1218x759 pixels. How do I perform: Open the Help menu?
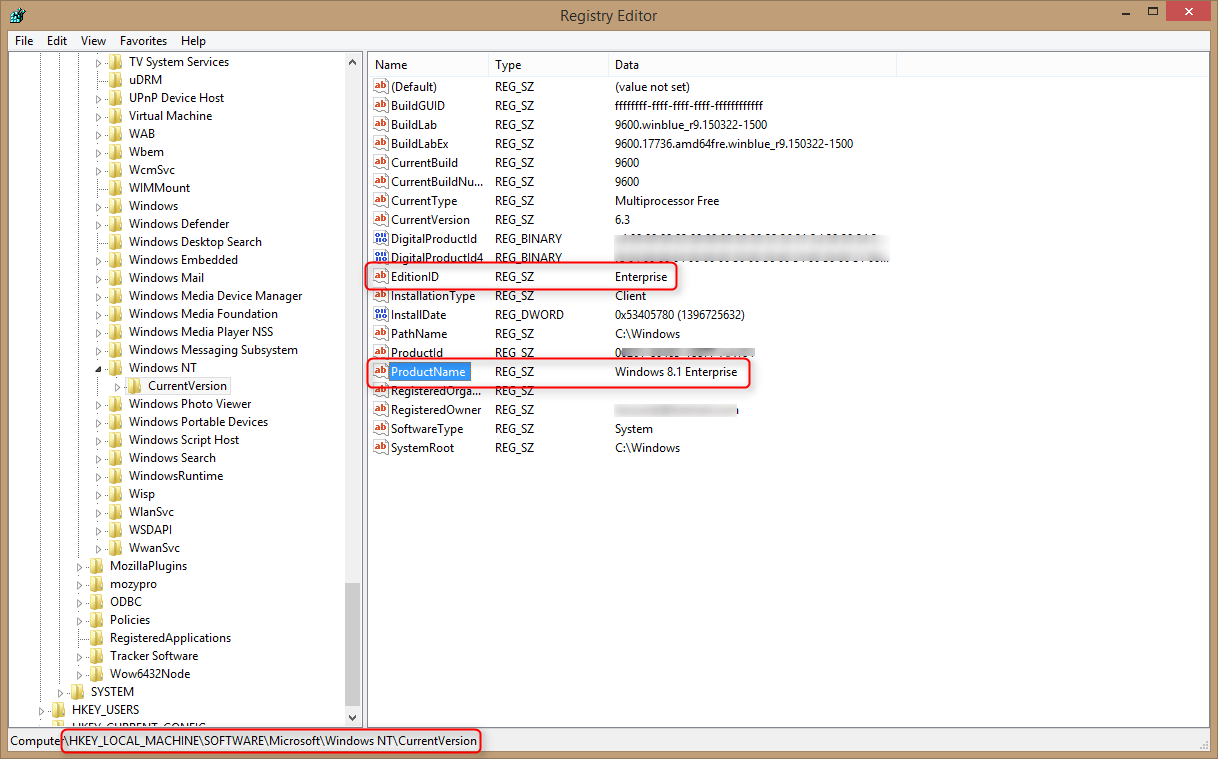point(193,41)
